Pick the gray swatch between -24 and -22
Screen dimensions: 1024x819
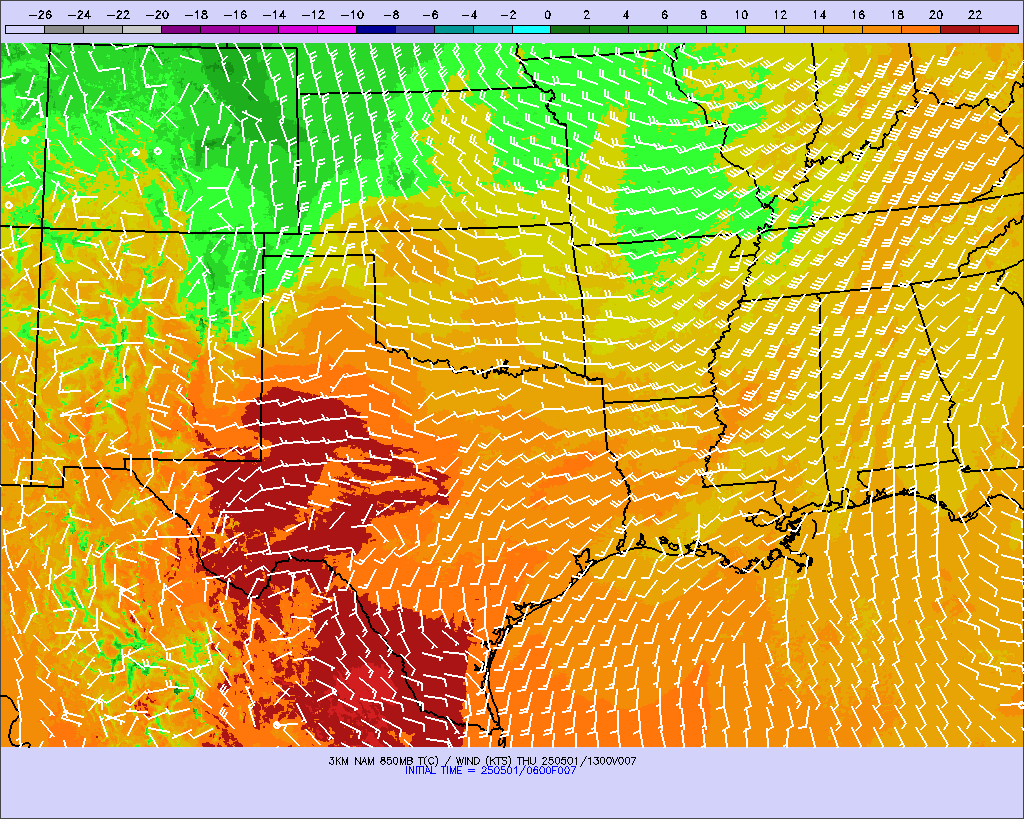[x=103, y=29]
